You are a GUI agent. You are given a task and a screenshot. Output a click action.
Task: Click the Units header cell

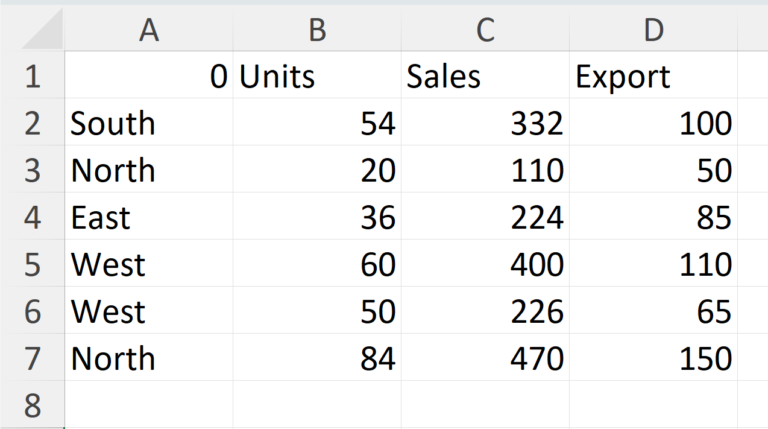317,77
